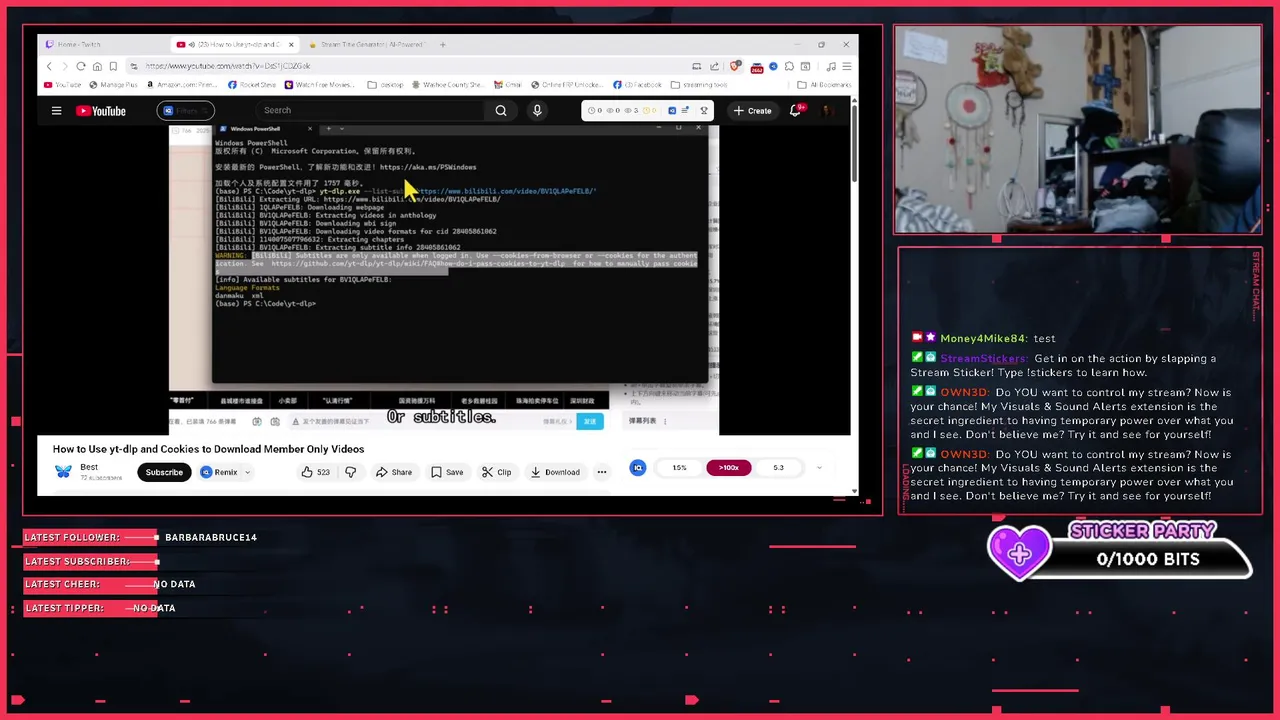
Task: Switch to Stream Title Generator tab
Action: tap(368, 44)
